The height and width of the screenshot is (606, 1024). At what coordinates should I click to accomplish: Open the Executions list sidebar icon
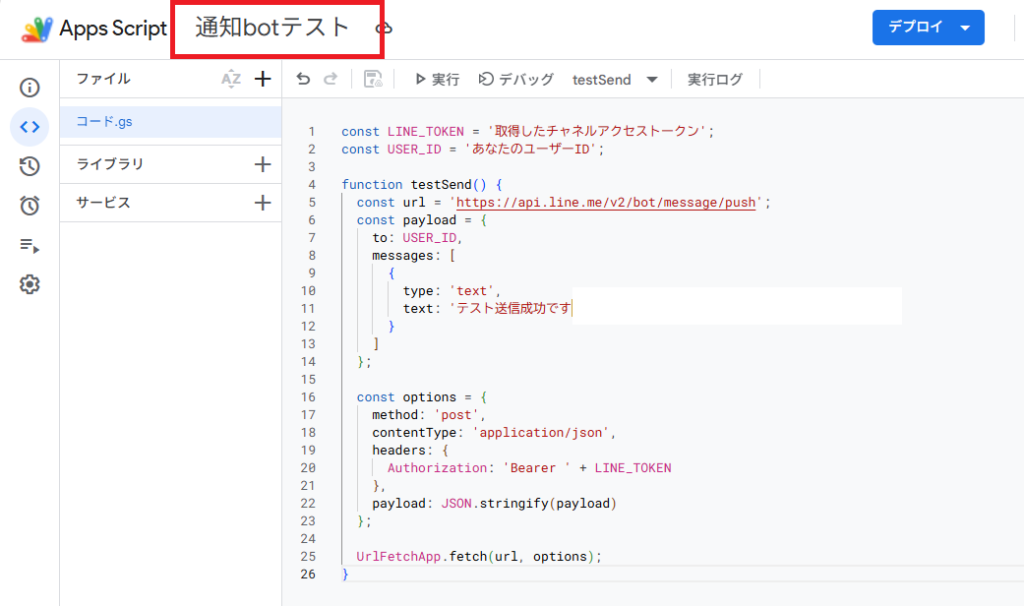pos(29,246)
